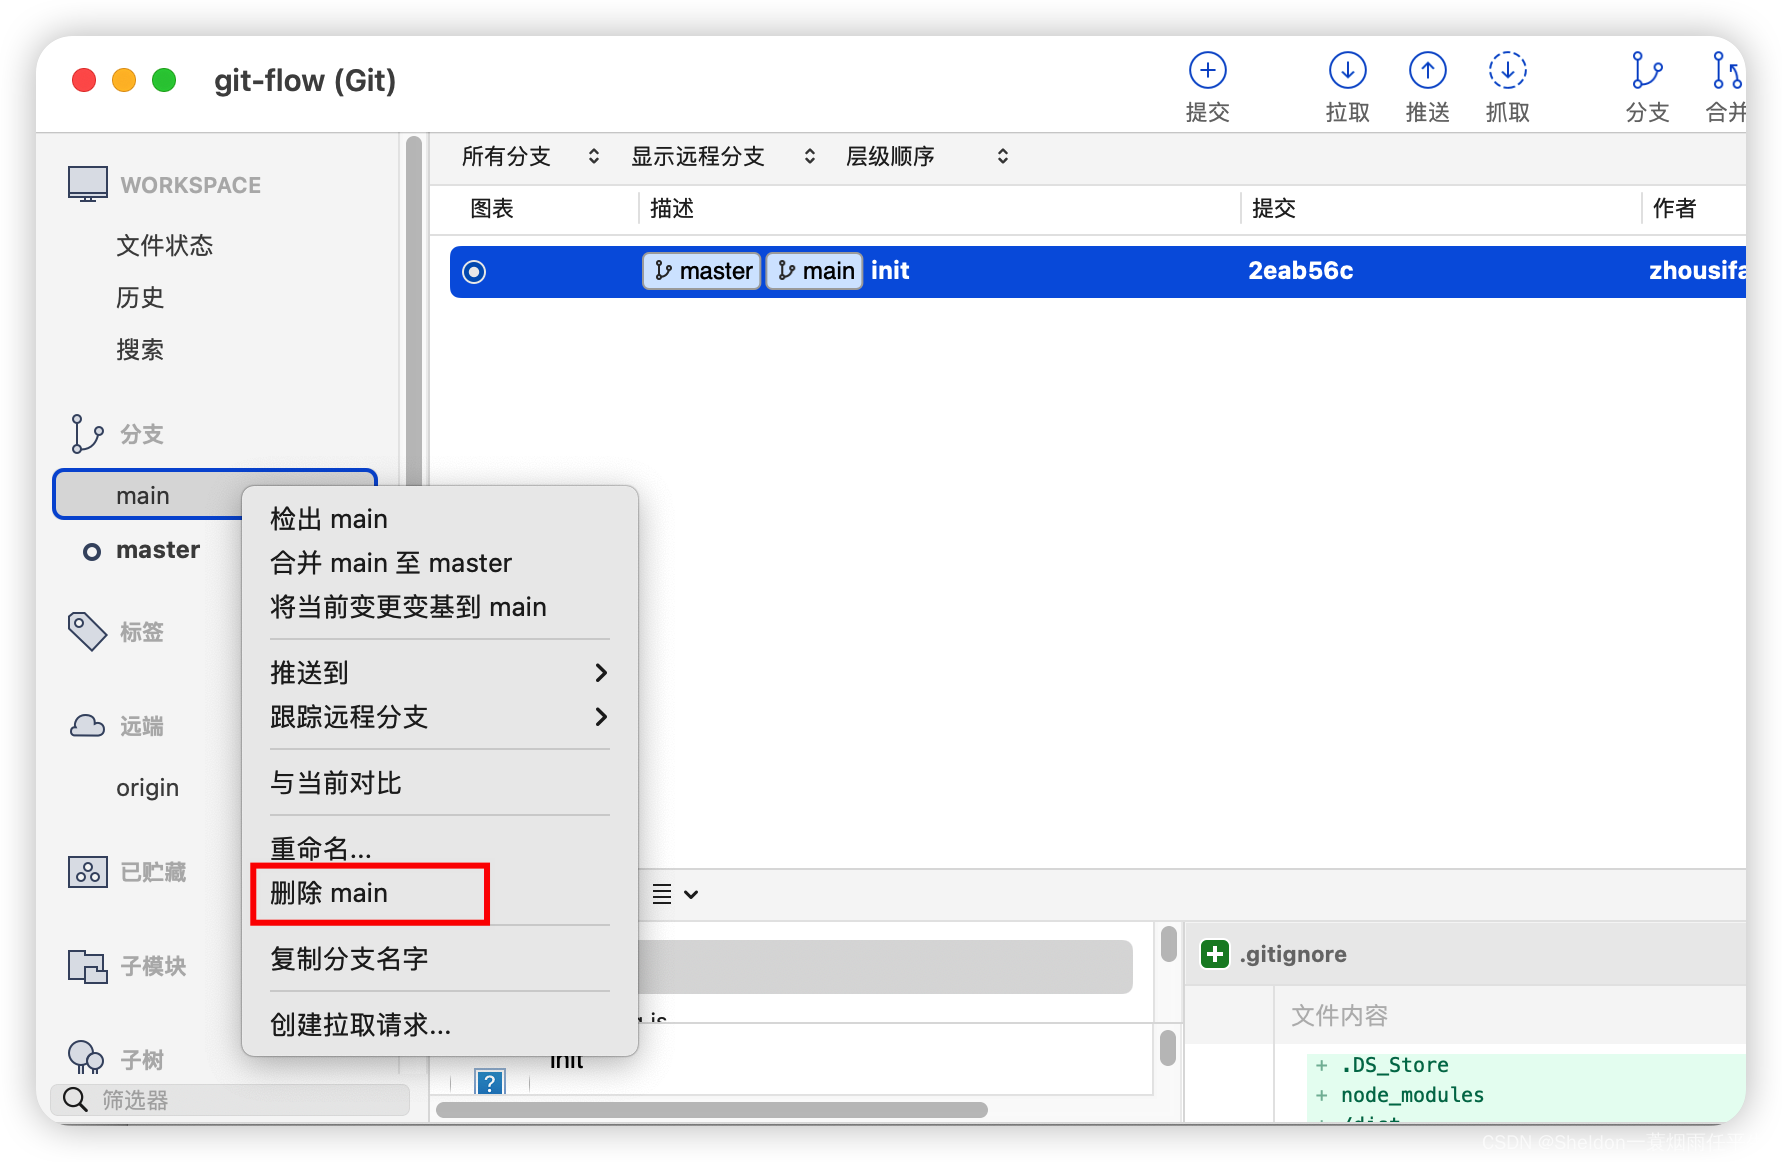Click the file list vertical scrollbar thumb

pos(1168,944)
